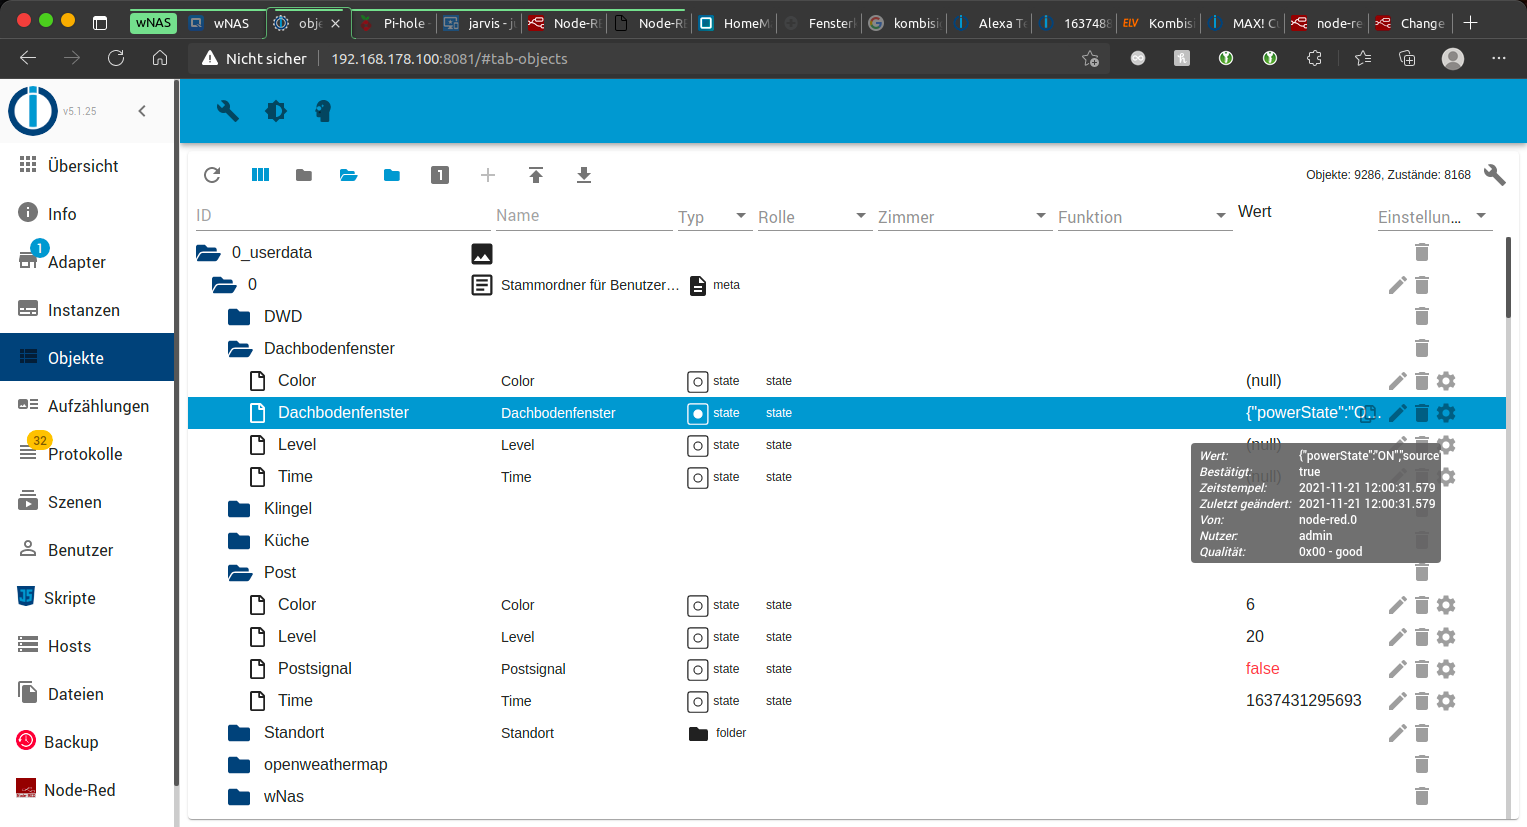Open Dateien in the sidebar

coord(87,694)
